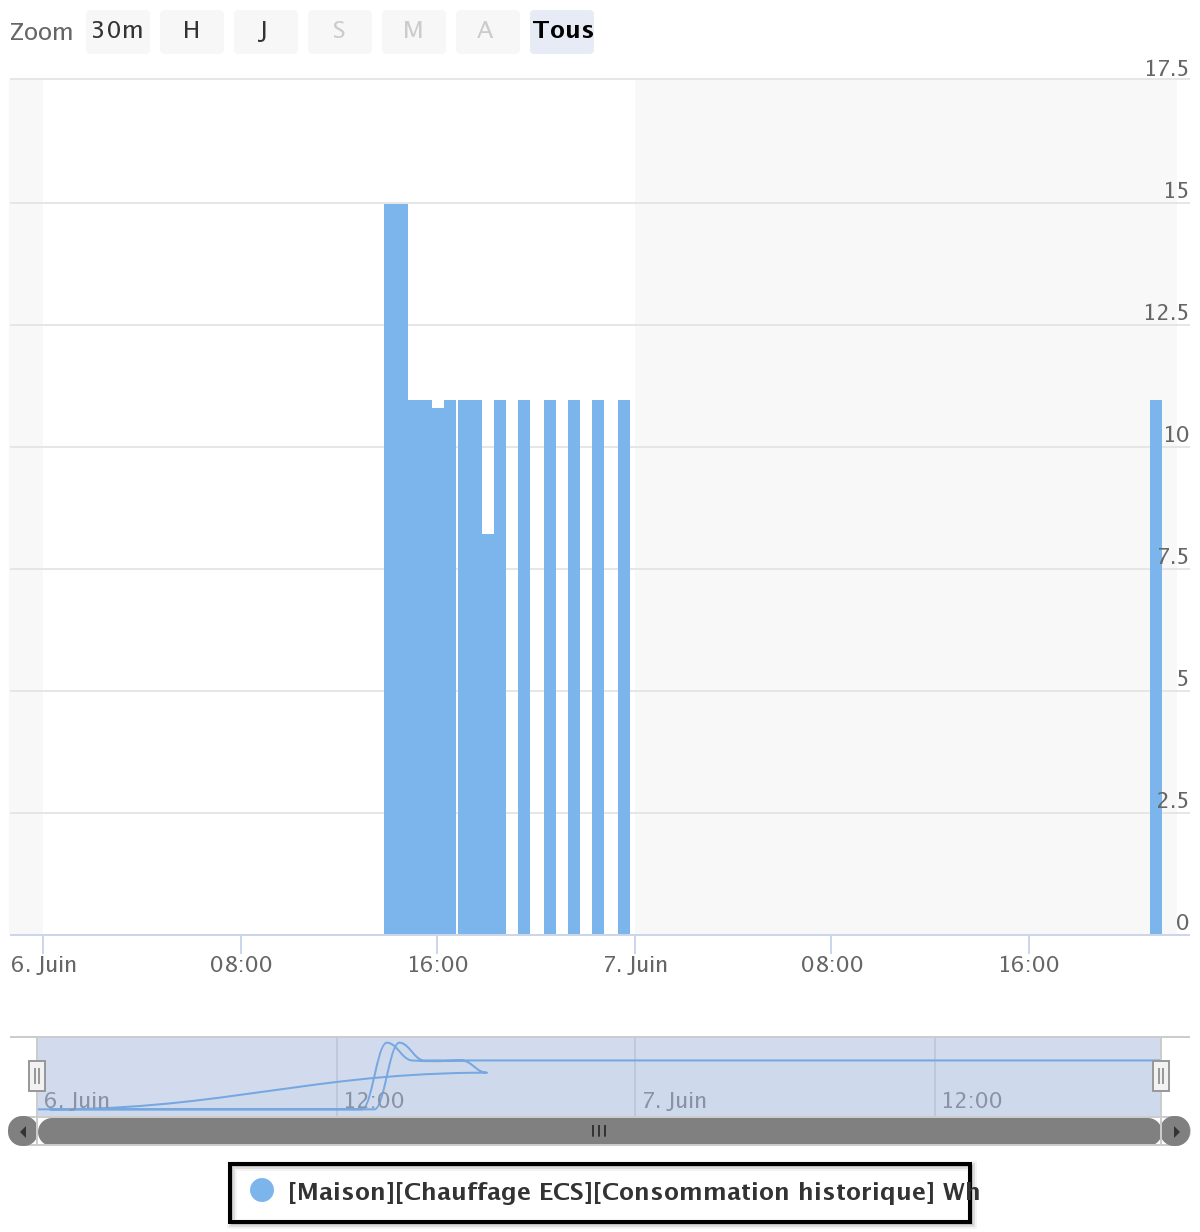Grab the right navigator range handle
This screenshot has height=1232, width=1200.
[1161, 1076]
